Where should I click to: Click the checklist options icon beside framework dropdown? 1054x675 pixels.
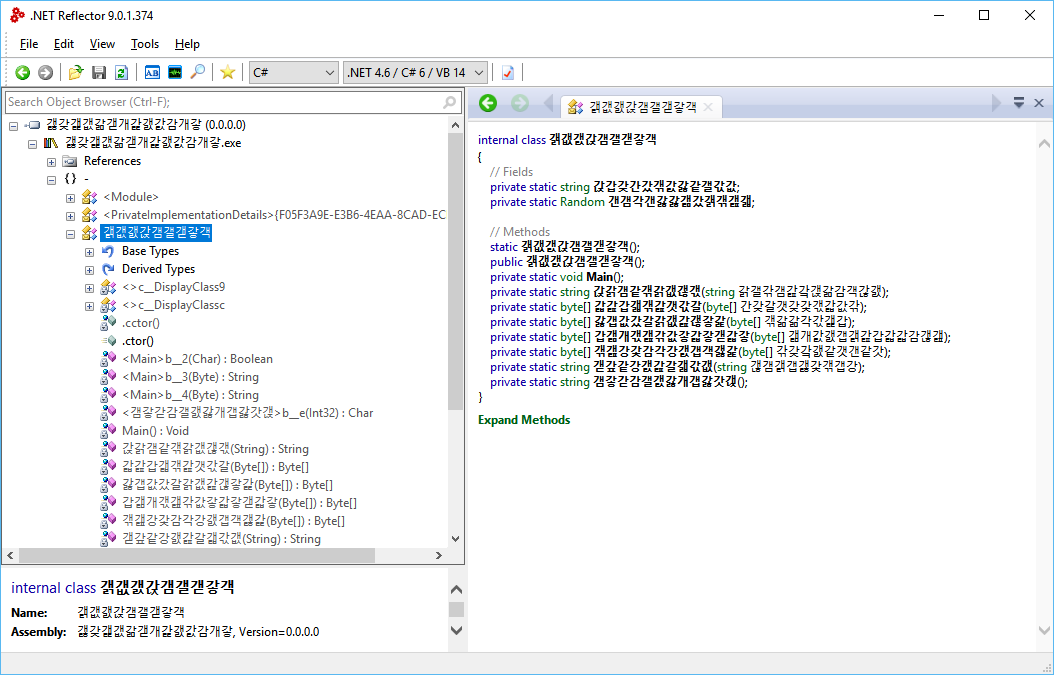tap(508, 72)
